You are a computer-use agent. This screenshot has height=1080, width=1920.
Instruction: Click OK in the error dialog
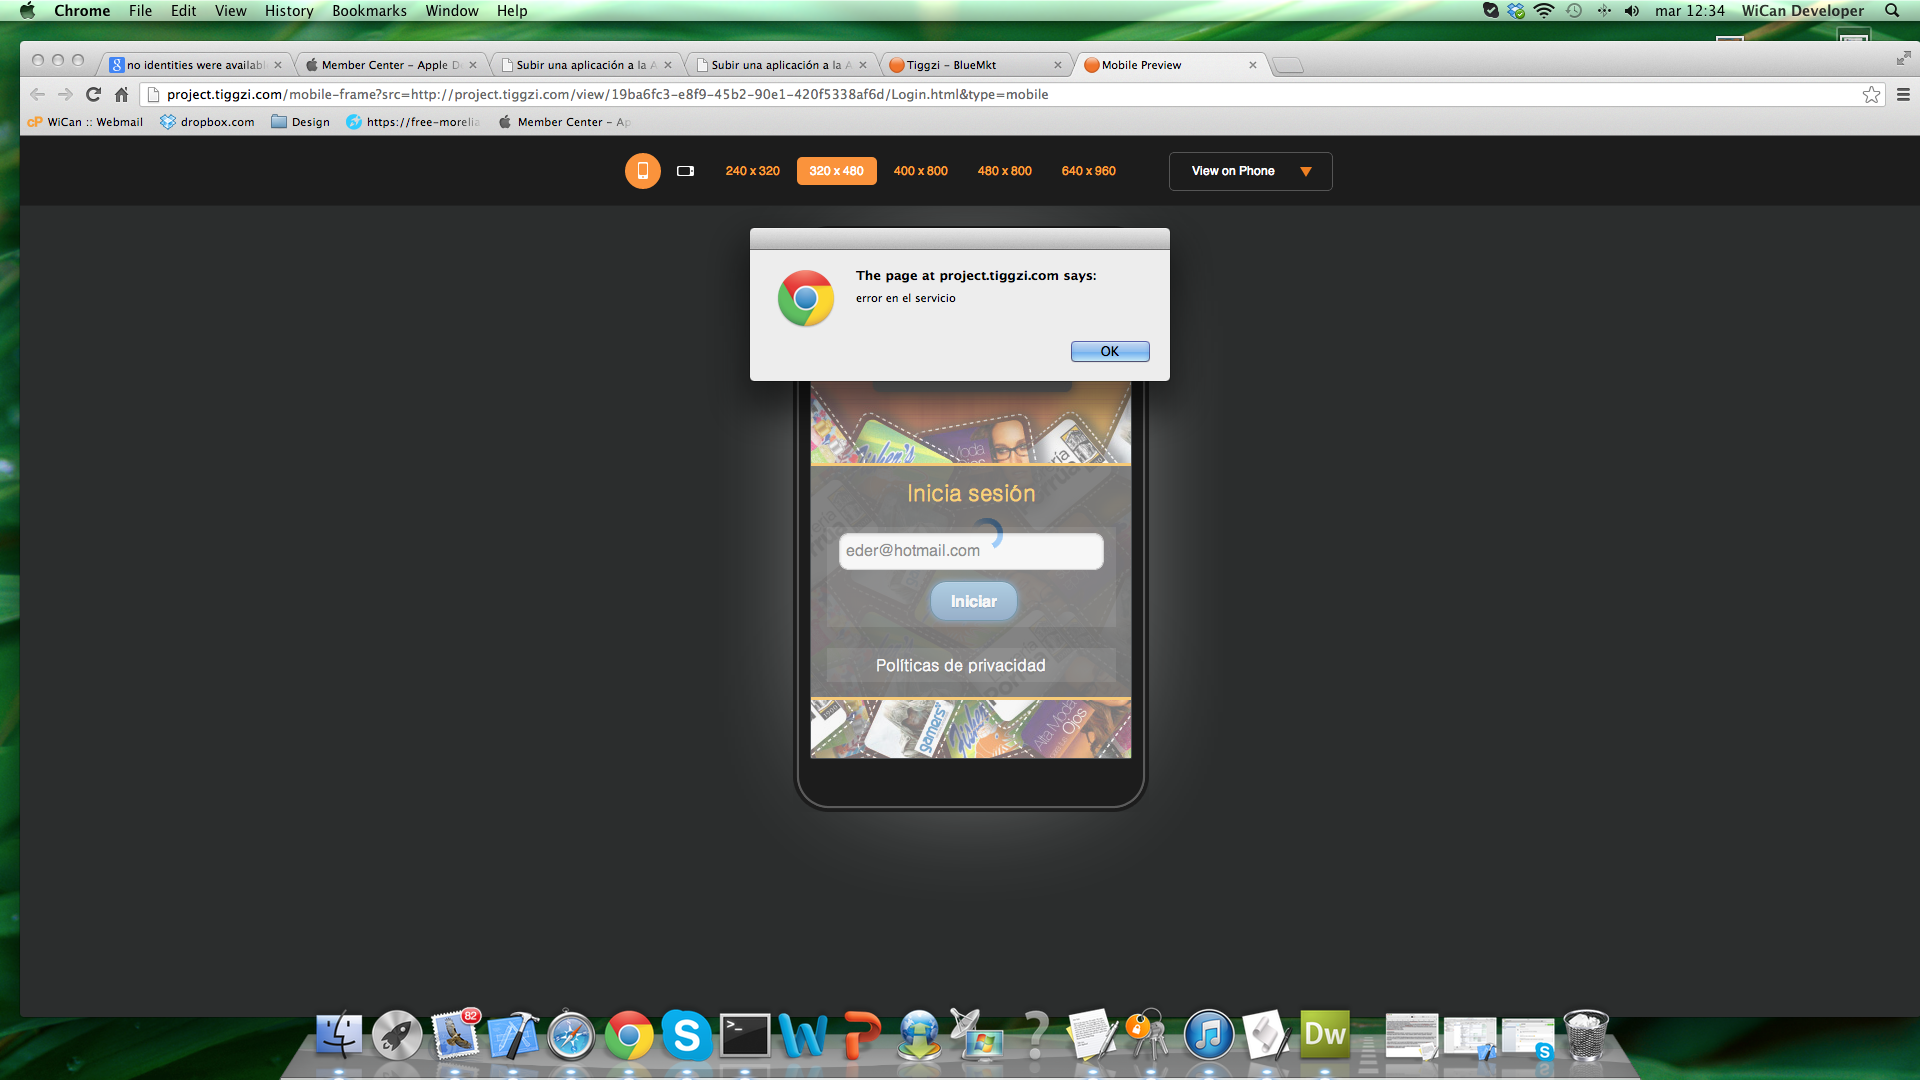click(x=1109, y=351)
